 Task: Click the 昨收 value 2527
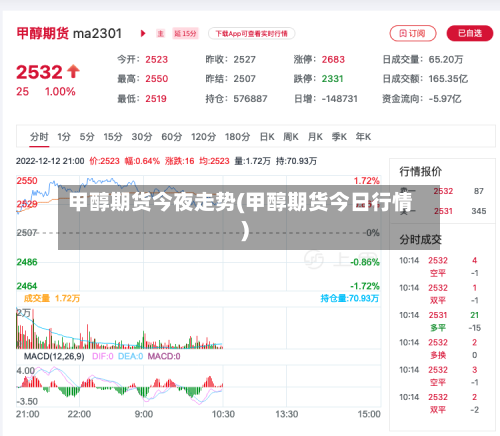pyautogui.click(x=244, y=59)
